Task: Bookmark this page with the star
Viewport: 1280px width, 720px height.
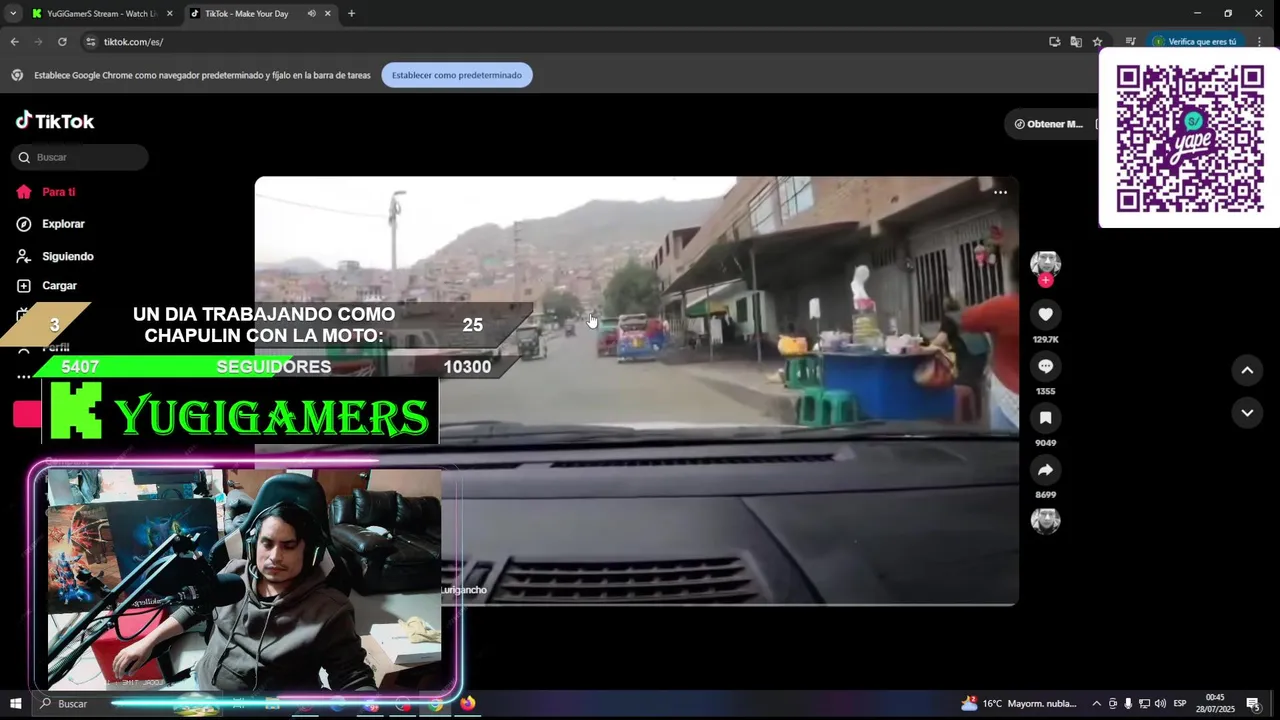Action: [1097, 42]
